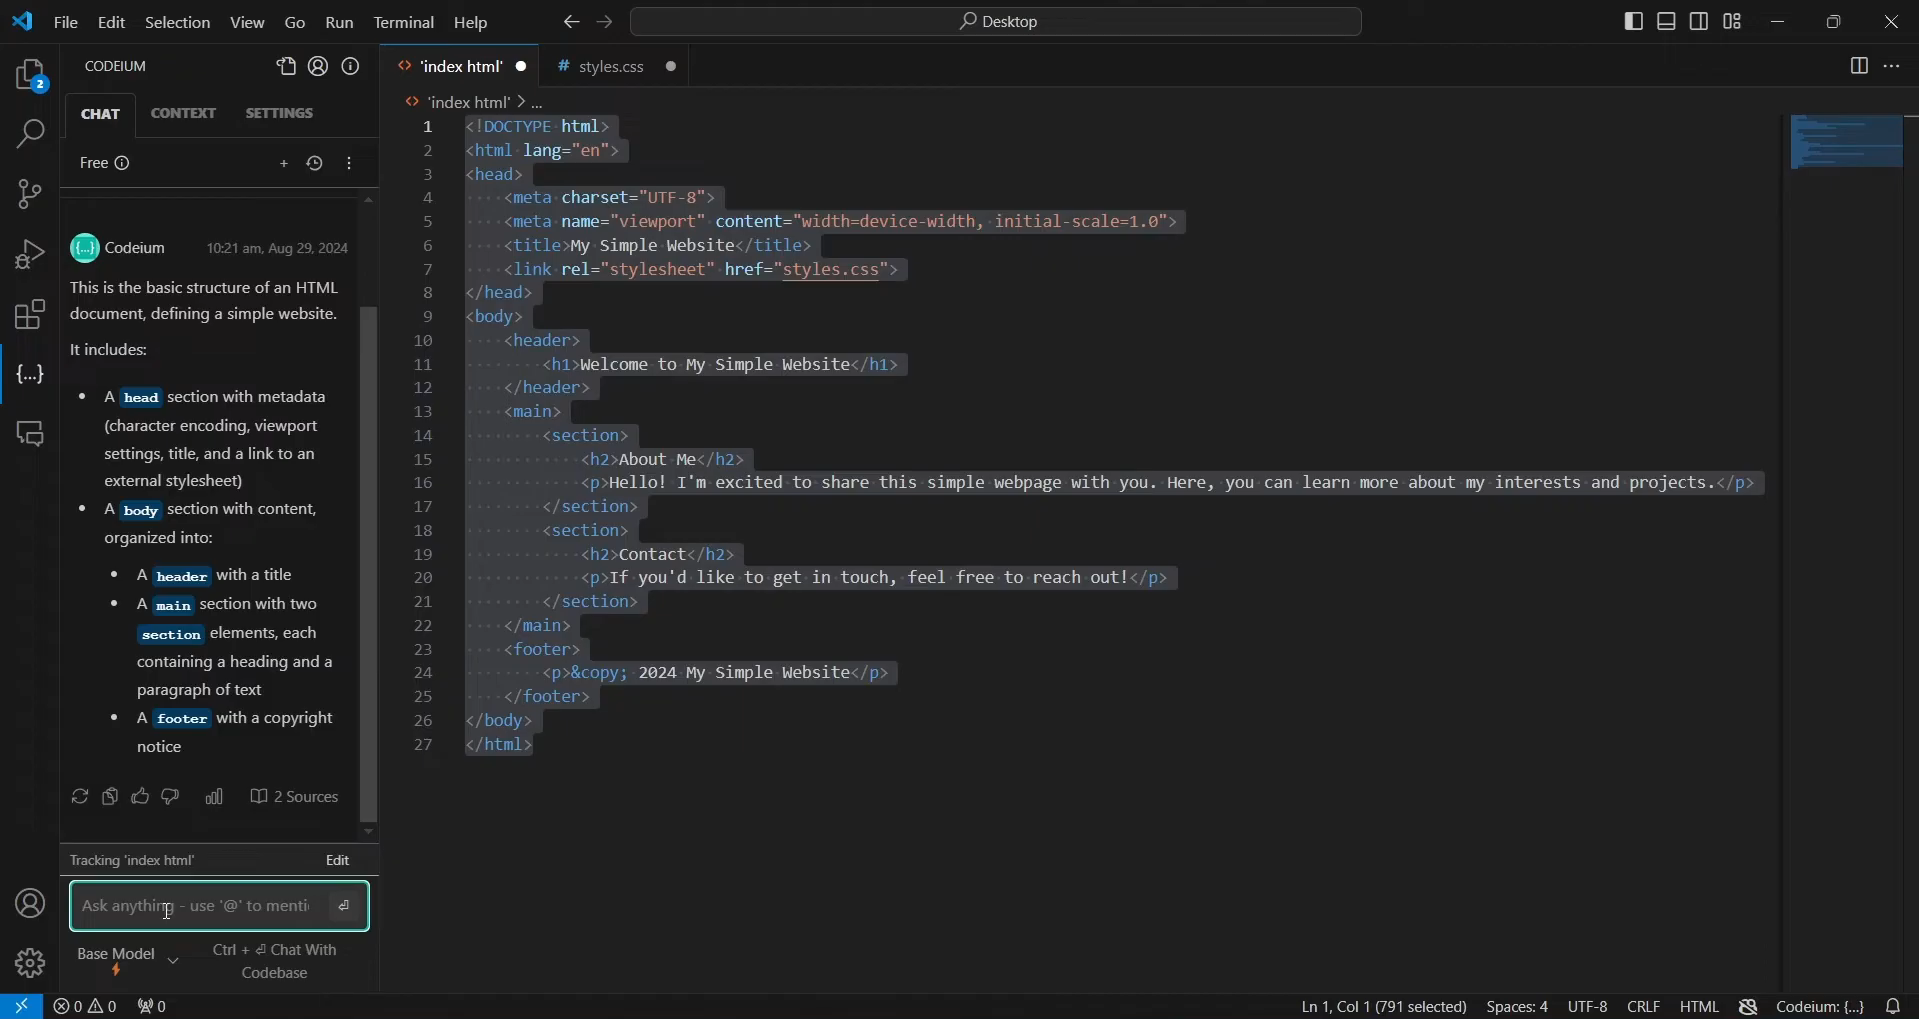Open the File menu
Image resolution: width=1919 pixels, height=1019 pixels.
click(x=66, y=22)
